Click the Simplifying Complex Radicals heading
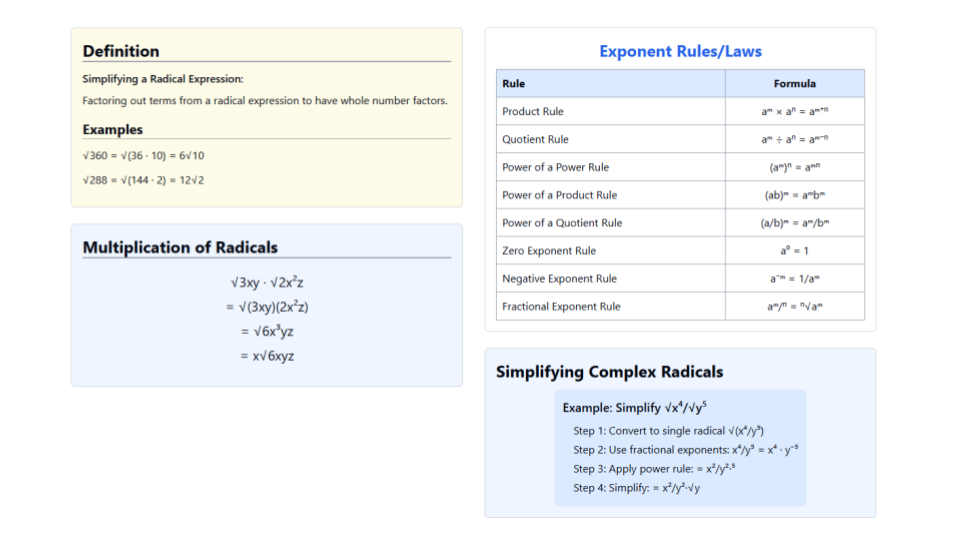This screenshot has width=960, height=540. point(609,372)
